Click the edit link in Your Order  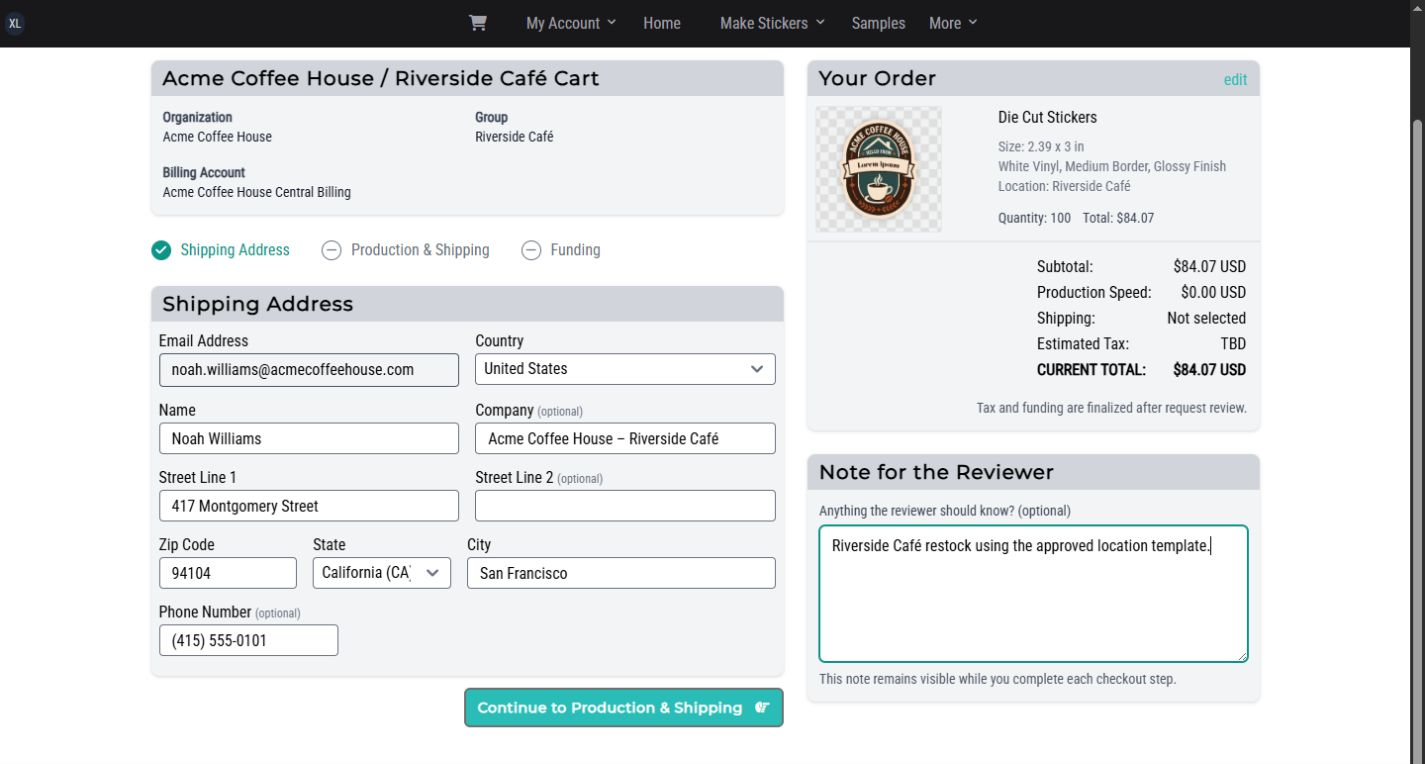[x=1235, y=80]
